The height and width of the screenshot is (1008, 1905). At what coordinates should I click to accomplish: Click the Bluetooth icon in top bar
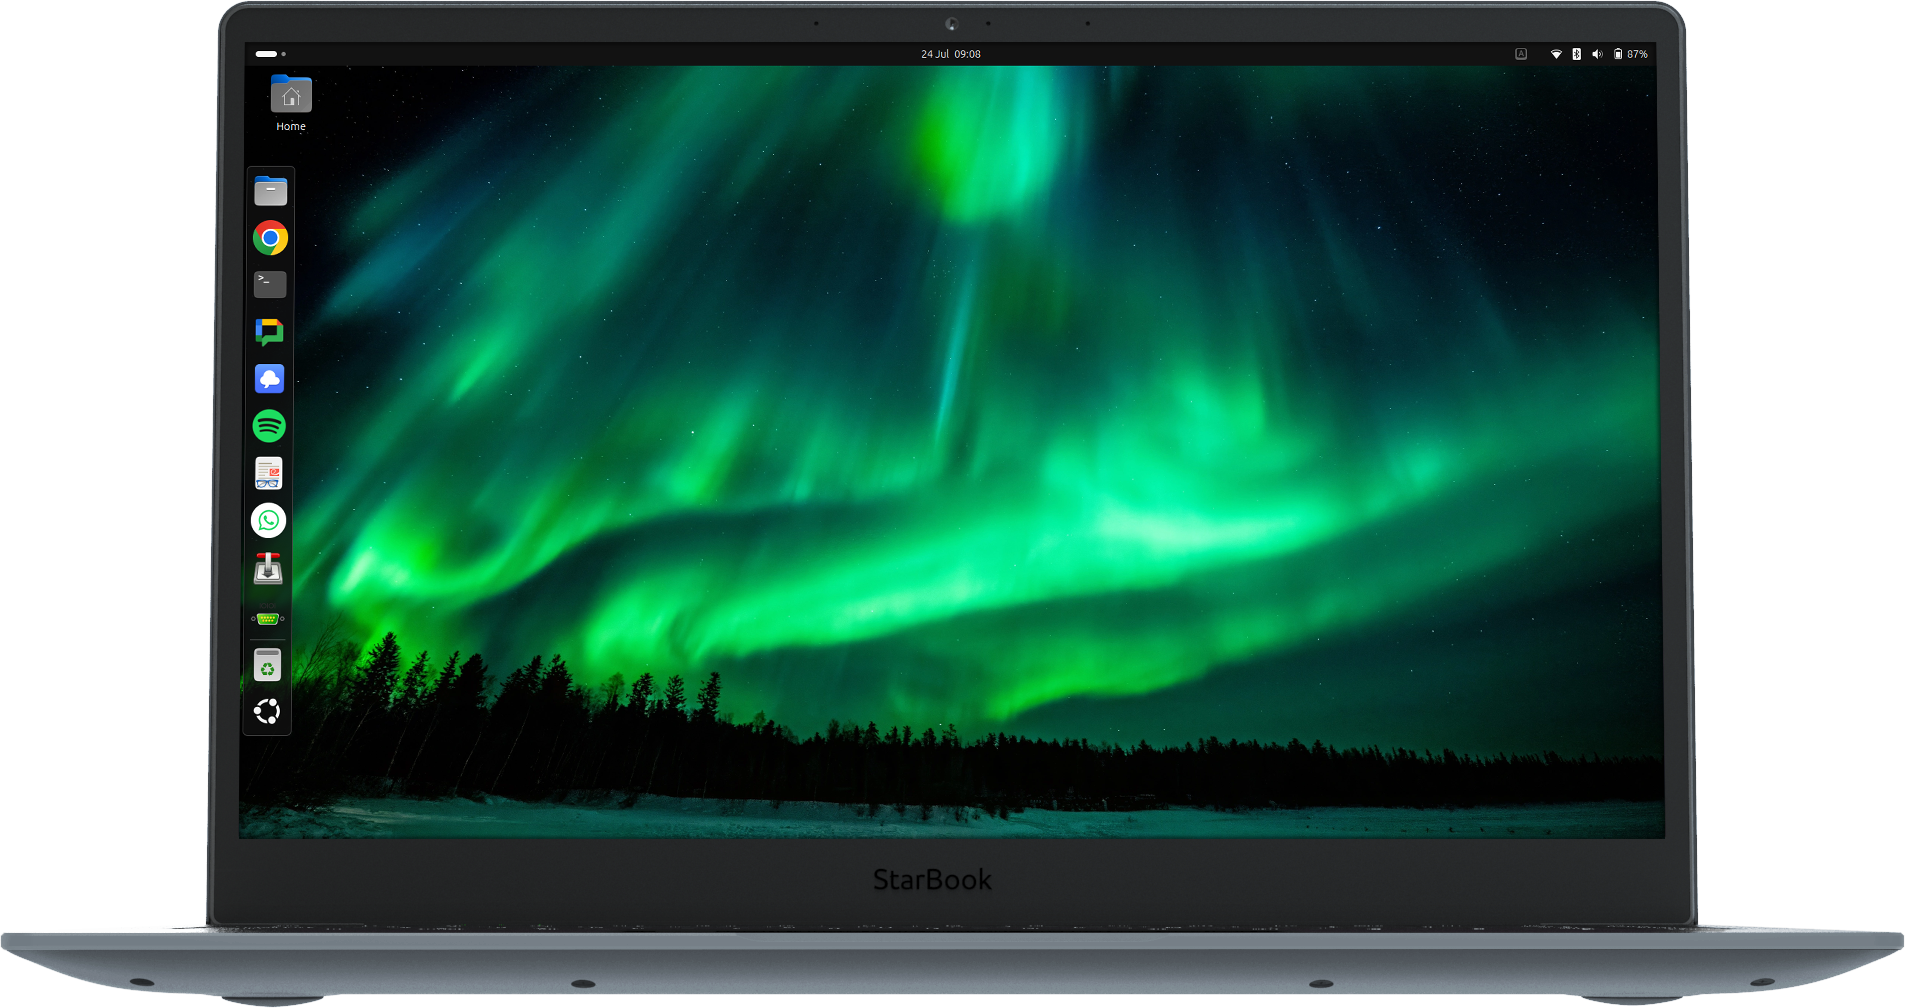1576,54
